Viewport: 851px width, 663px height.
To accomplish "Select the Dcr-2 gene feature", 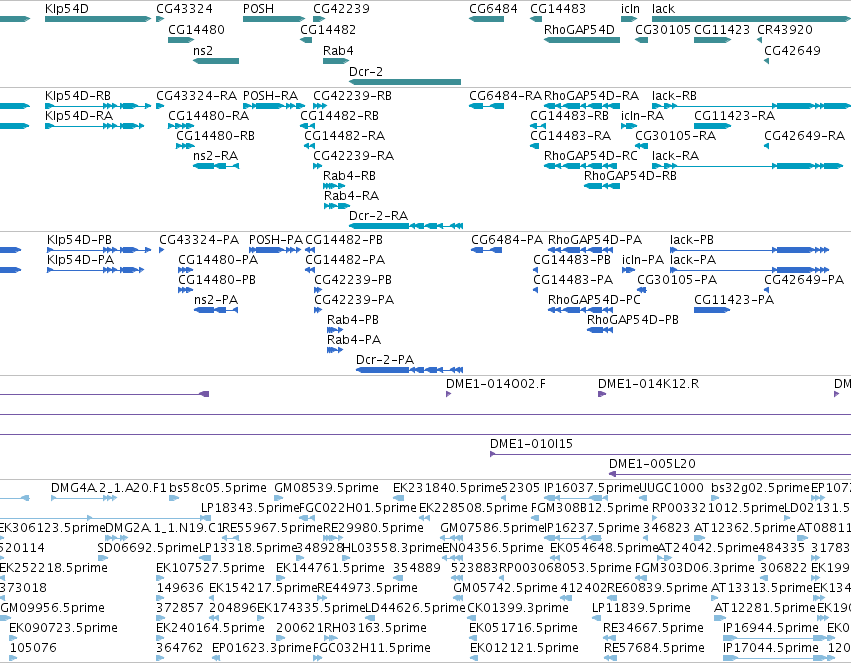I will pyautogui.click(x=405, y=82).
